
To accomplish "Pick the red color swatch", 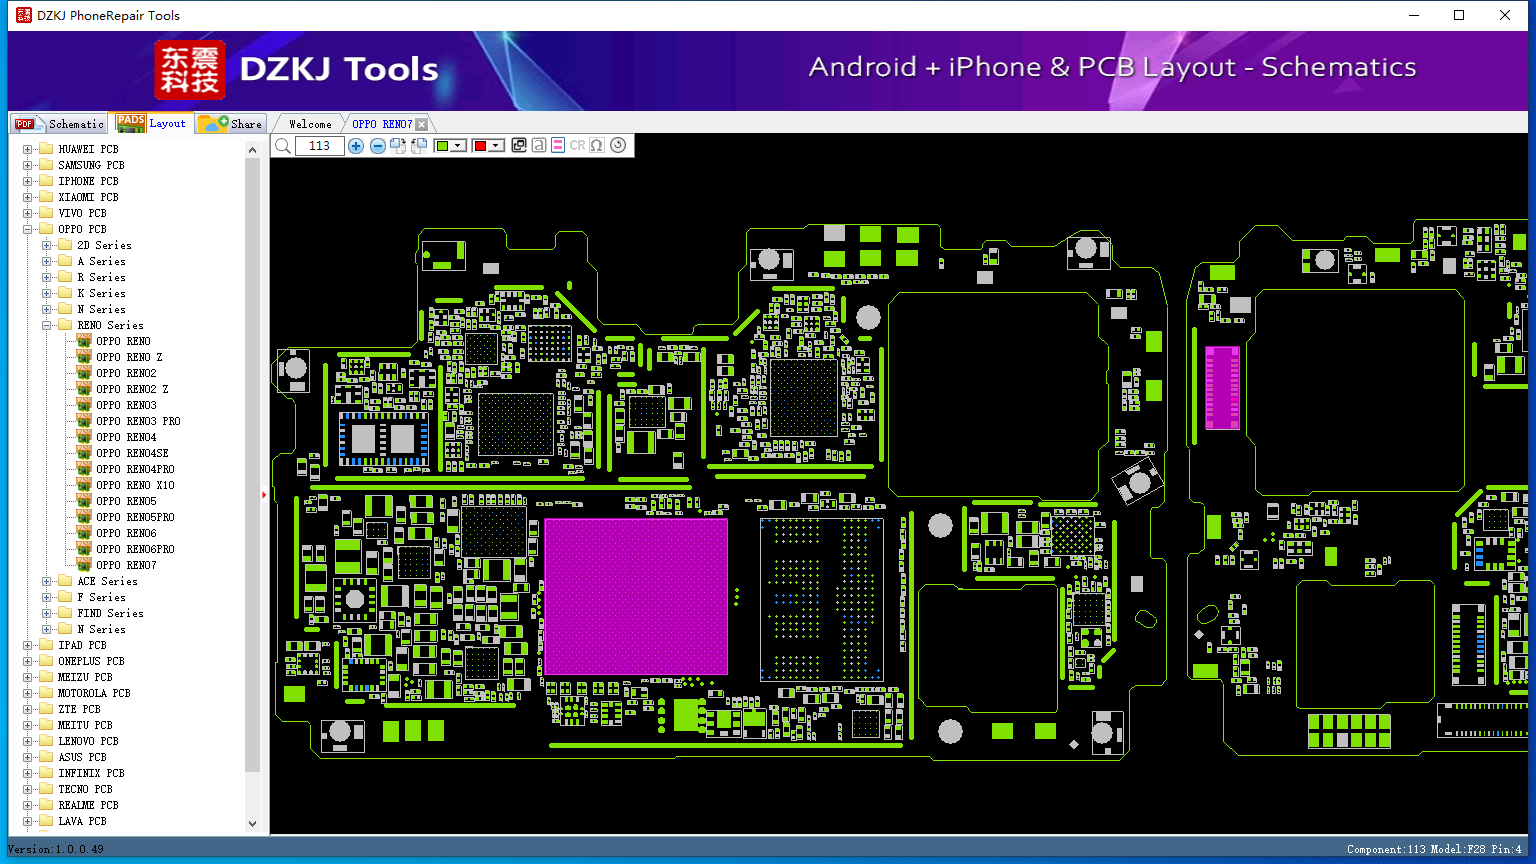I will (480, 146).
